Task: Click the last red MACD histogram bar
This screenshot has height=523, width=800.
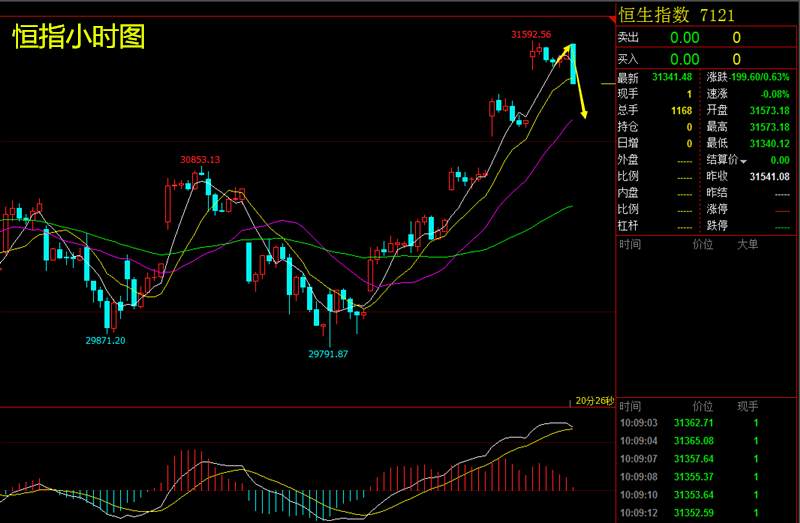Action: point(573,489)
